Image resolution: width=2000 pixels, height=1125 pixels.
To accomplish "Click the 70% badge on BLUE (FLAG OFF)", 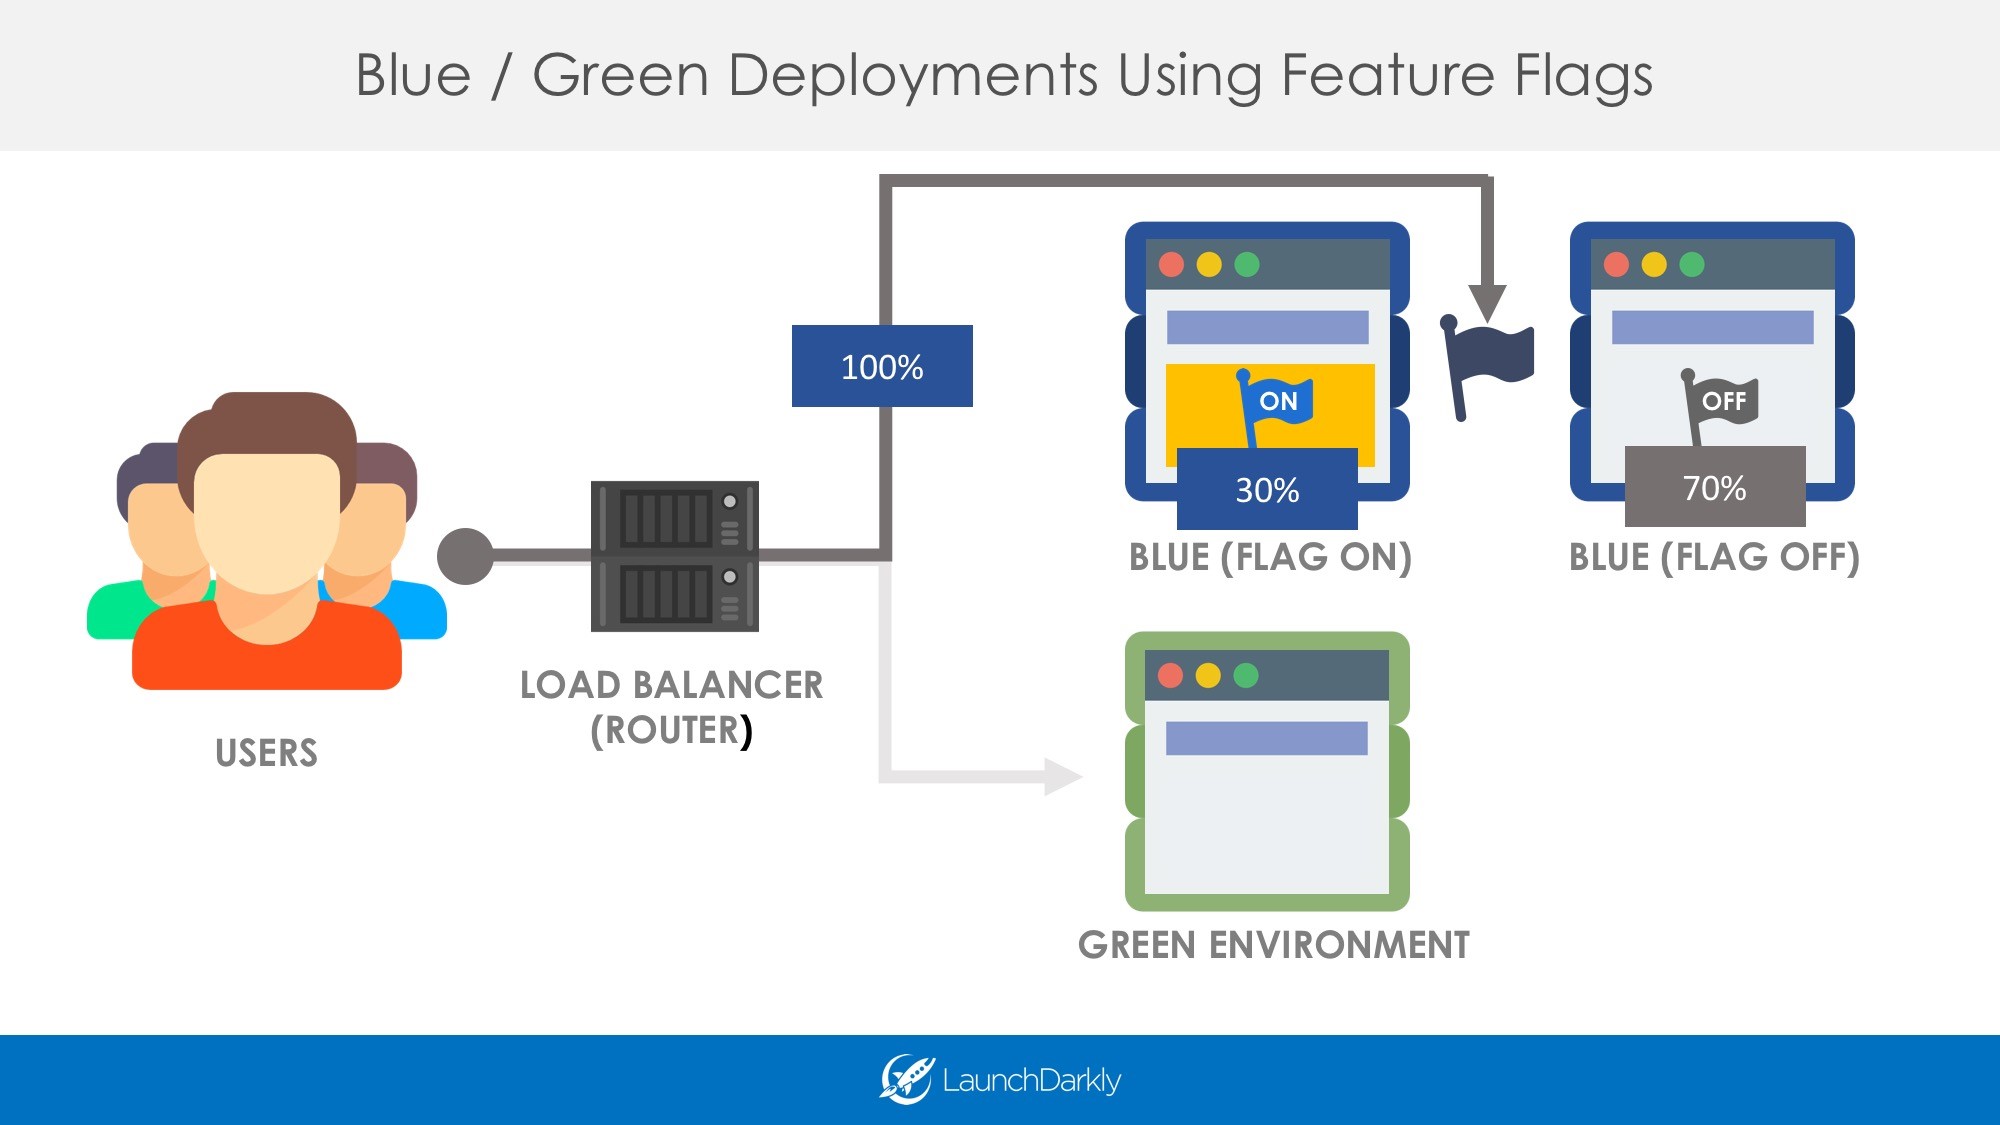I will pos(1717,490).
